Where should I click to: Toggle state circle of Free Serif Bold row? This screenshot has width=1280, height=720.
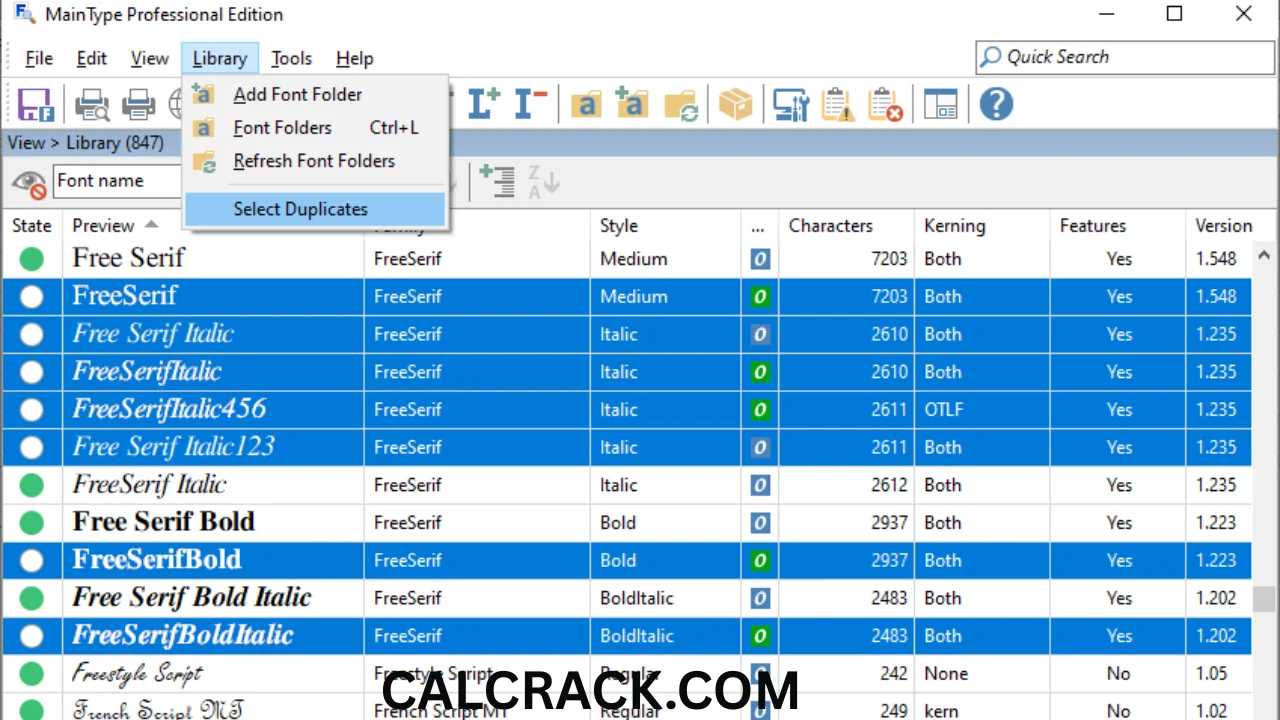[x=32, y=523]
